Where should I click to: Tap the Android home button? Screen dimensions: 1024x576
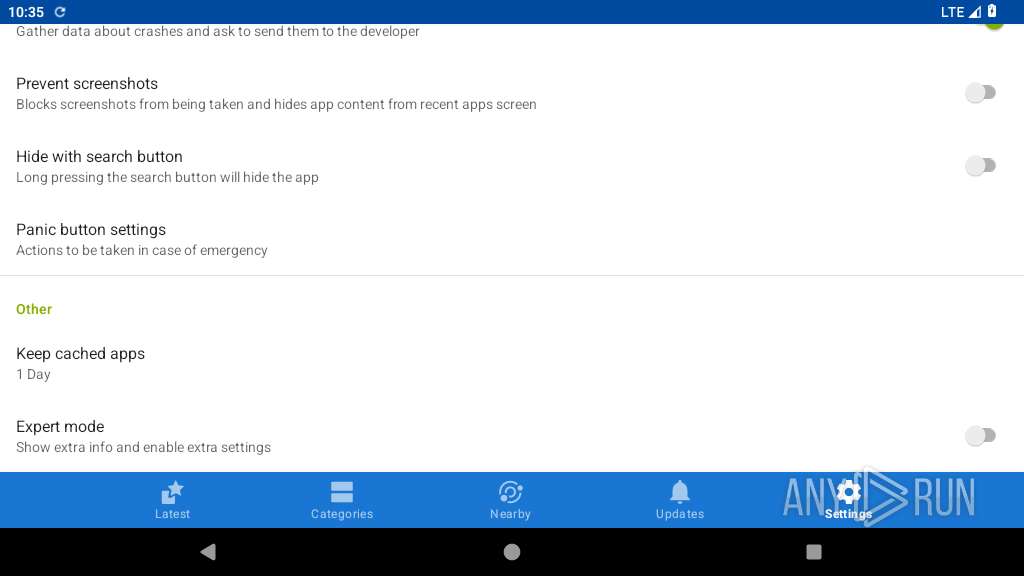[x=512, y=552]
